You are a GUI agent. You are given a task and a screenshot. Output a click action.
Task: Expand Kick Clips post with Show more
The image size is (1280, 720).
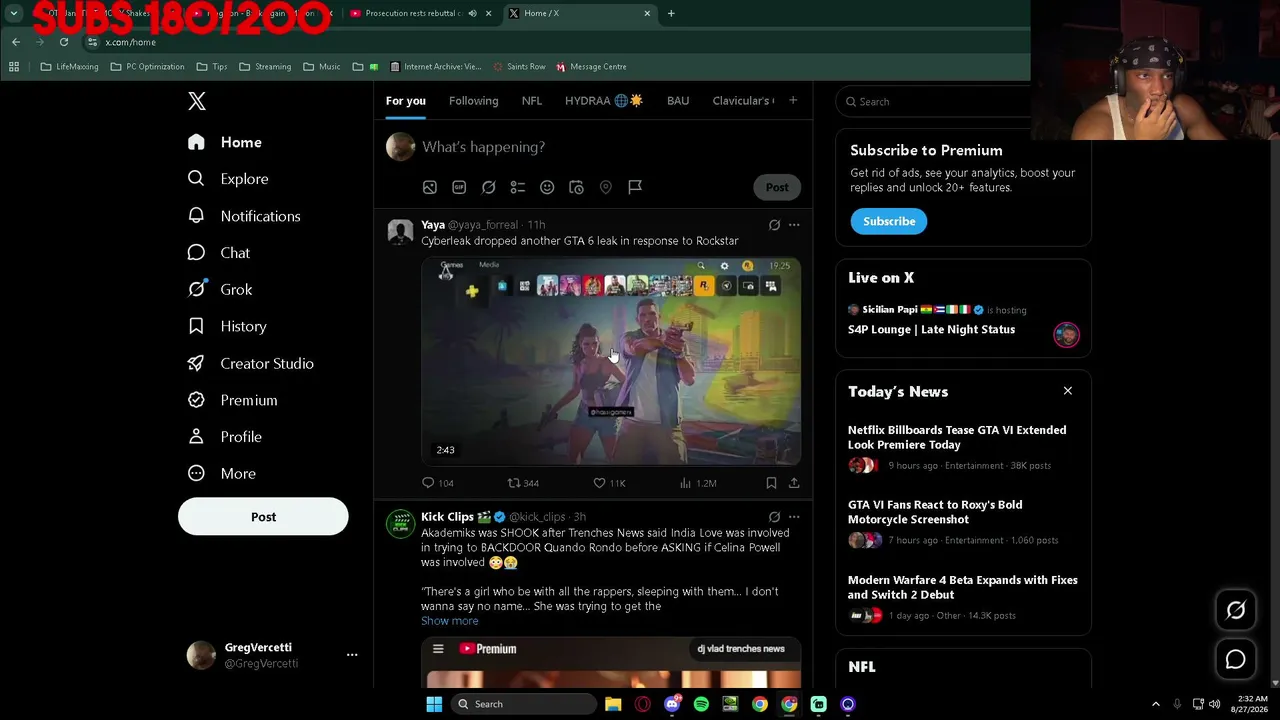[450, 621]
